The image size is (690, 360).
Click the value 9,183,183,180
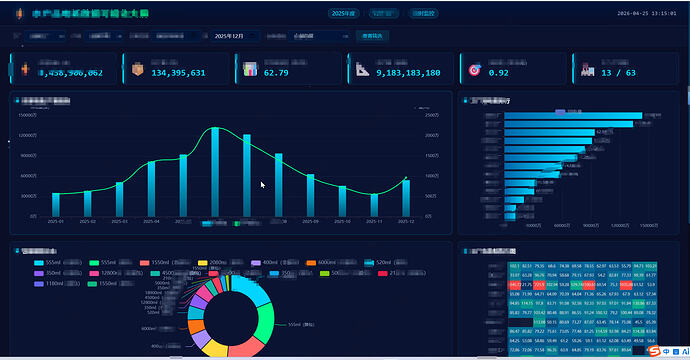(x=408, y=73)
